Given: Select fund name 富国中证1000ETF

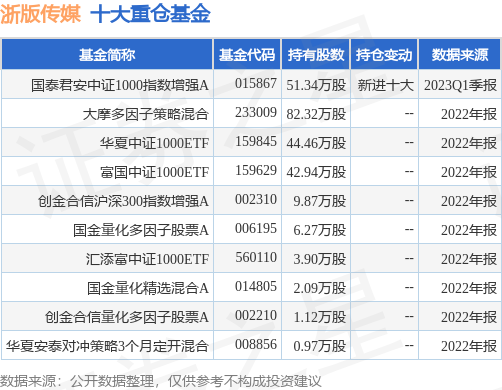Looking at the screenshot, I should tap(154, 172).
